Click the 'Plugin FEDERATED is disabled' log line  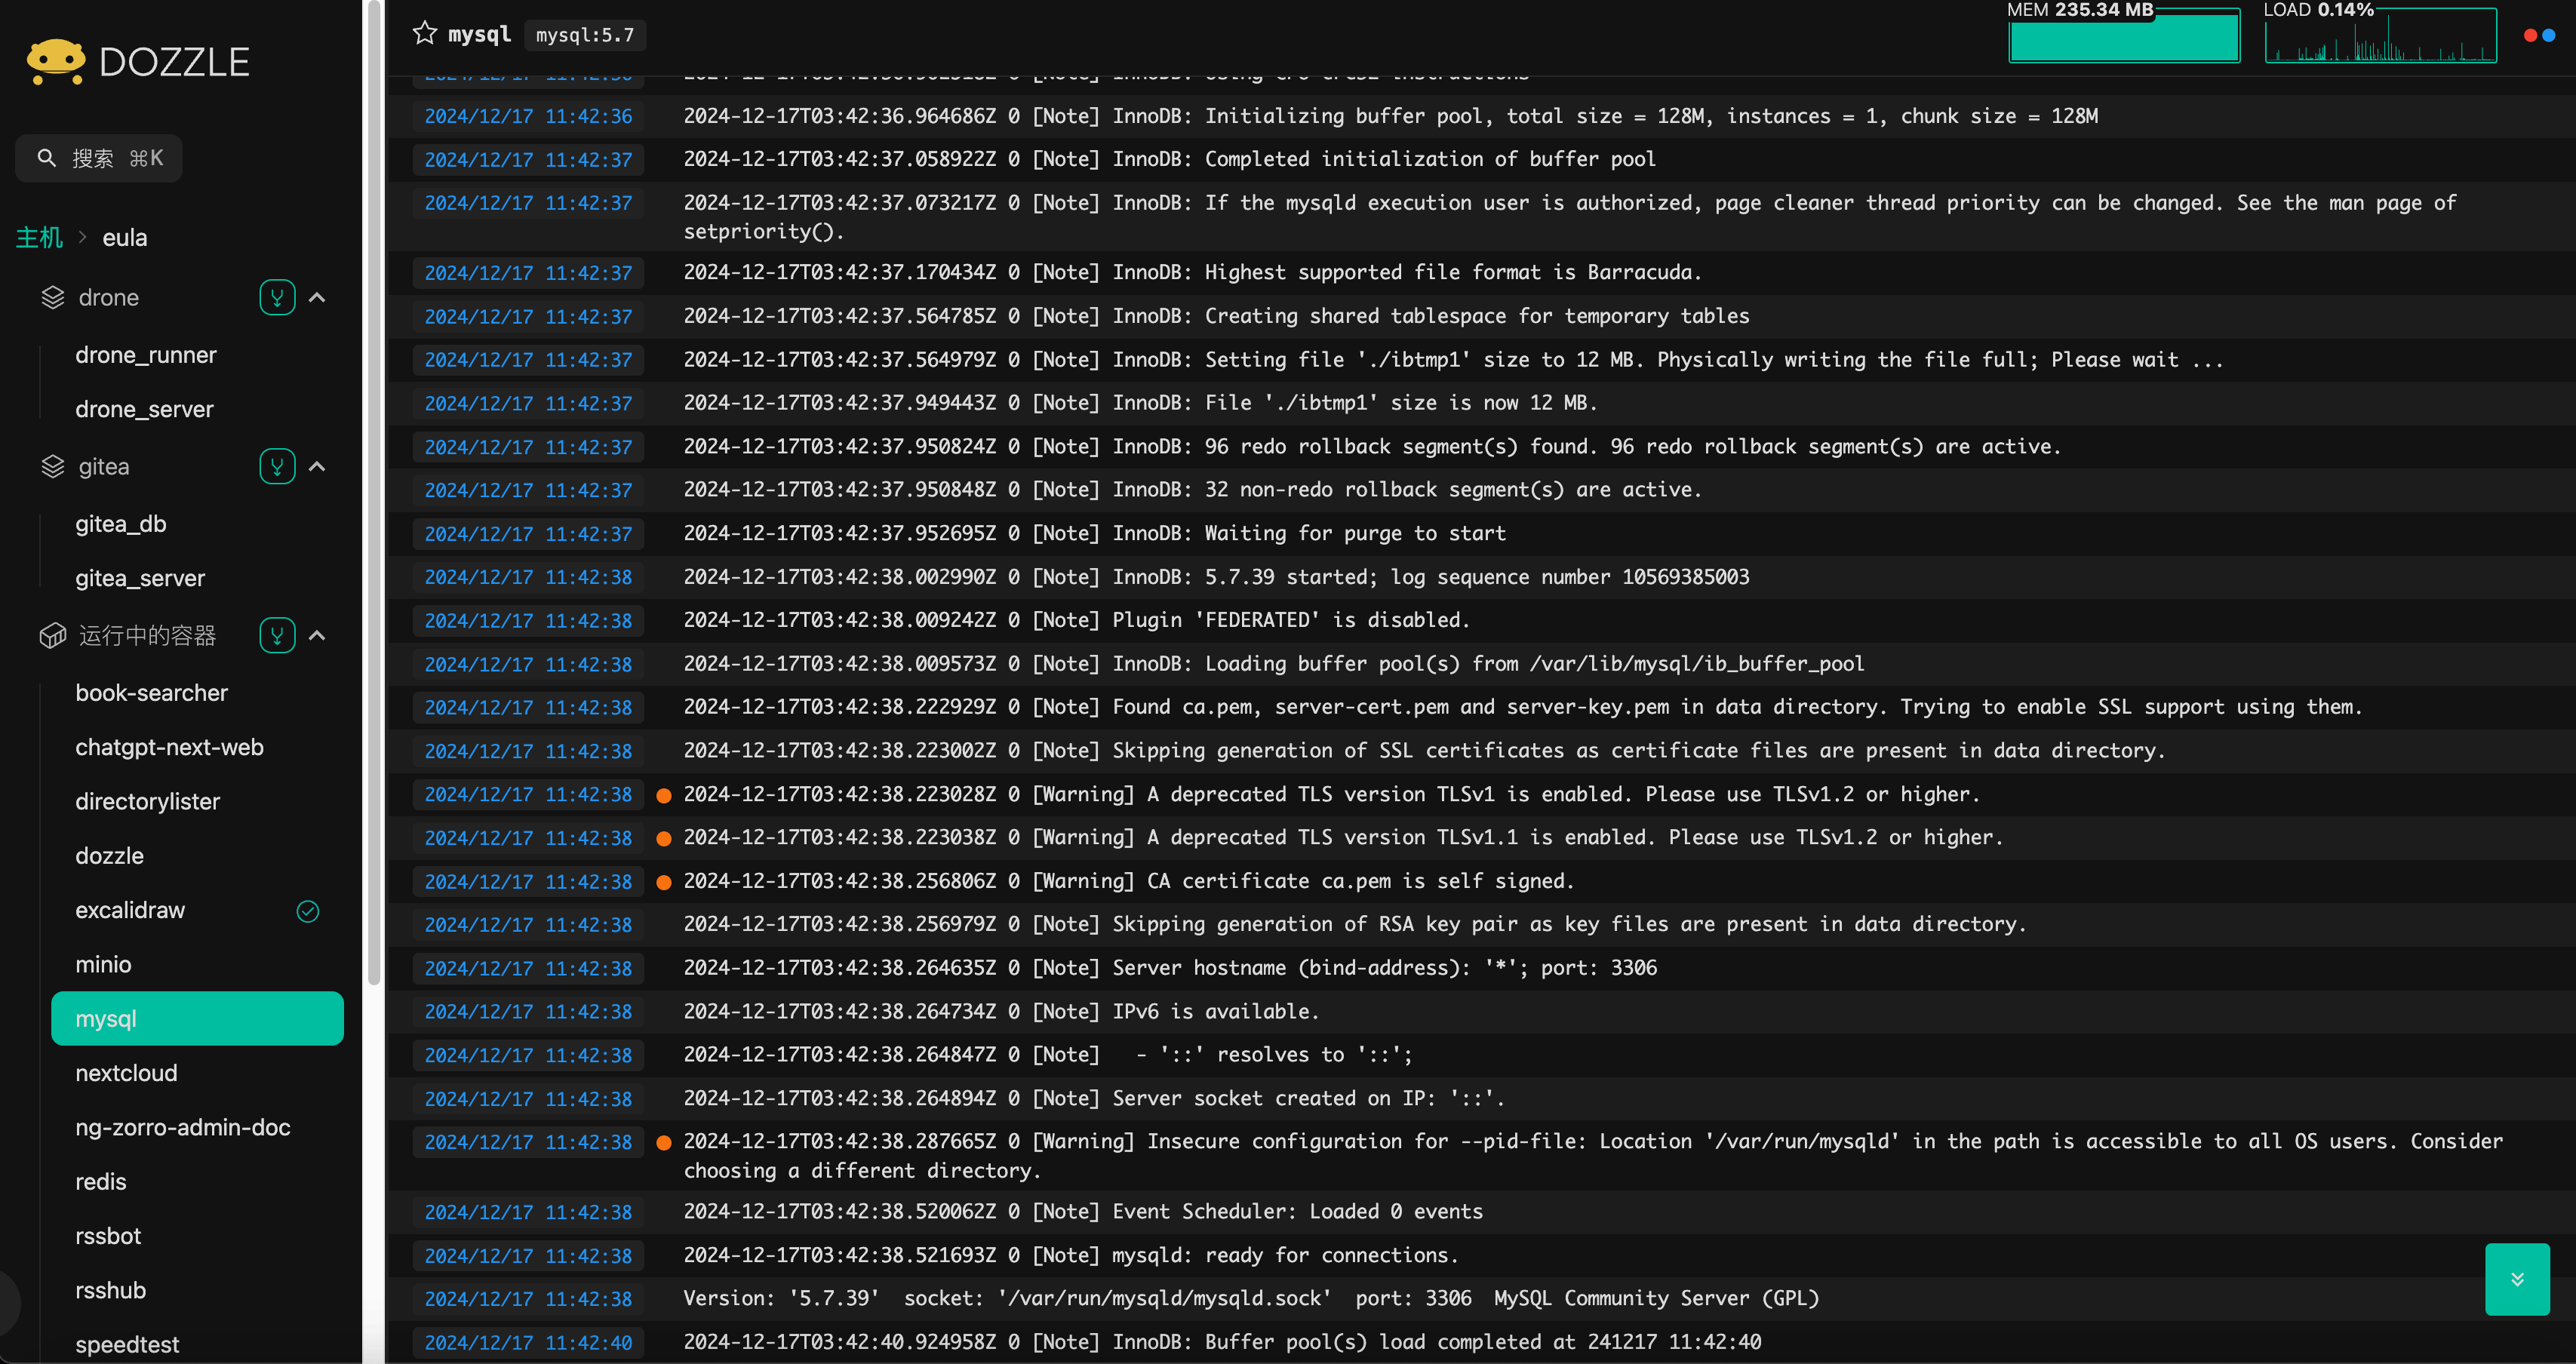pos(1076,620)
